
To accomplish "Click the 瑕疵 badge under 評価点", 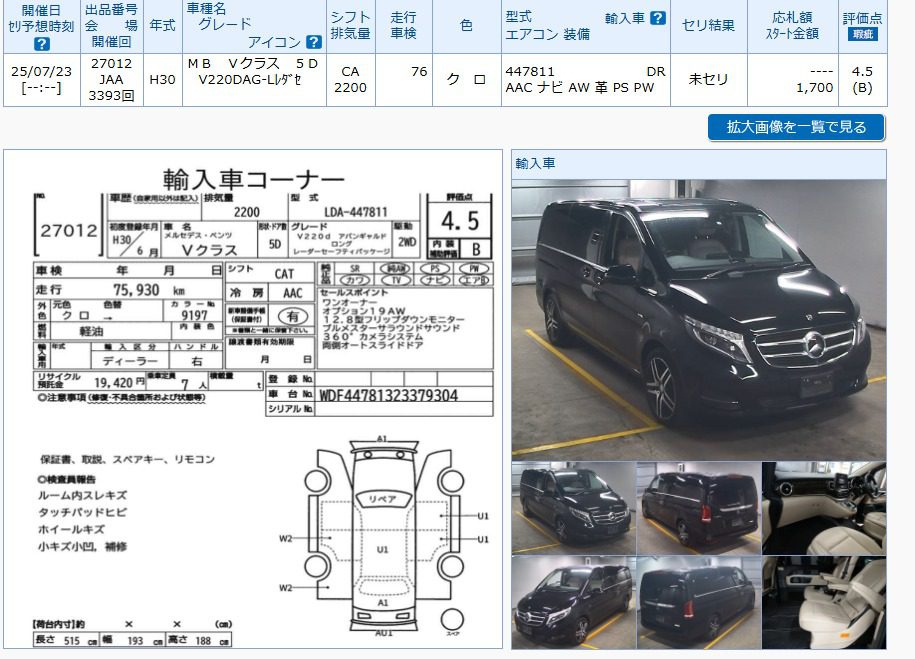I will pyautogui.click(x=862, y=34).
